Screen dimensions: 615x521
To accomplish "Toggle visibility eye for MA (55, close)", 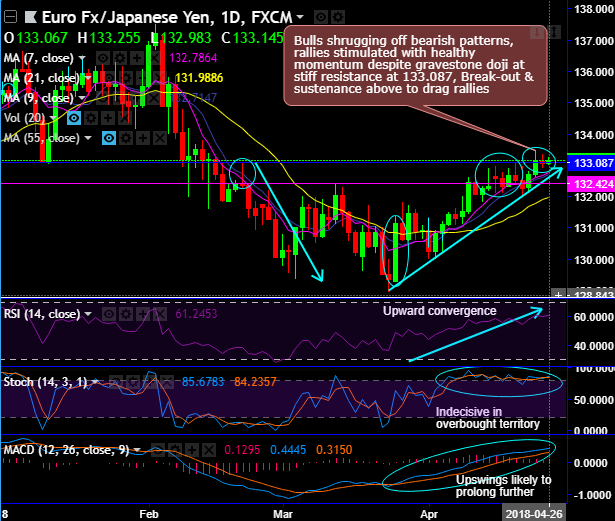I will coord(109,138).
